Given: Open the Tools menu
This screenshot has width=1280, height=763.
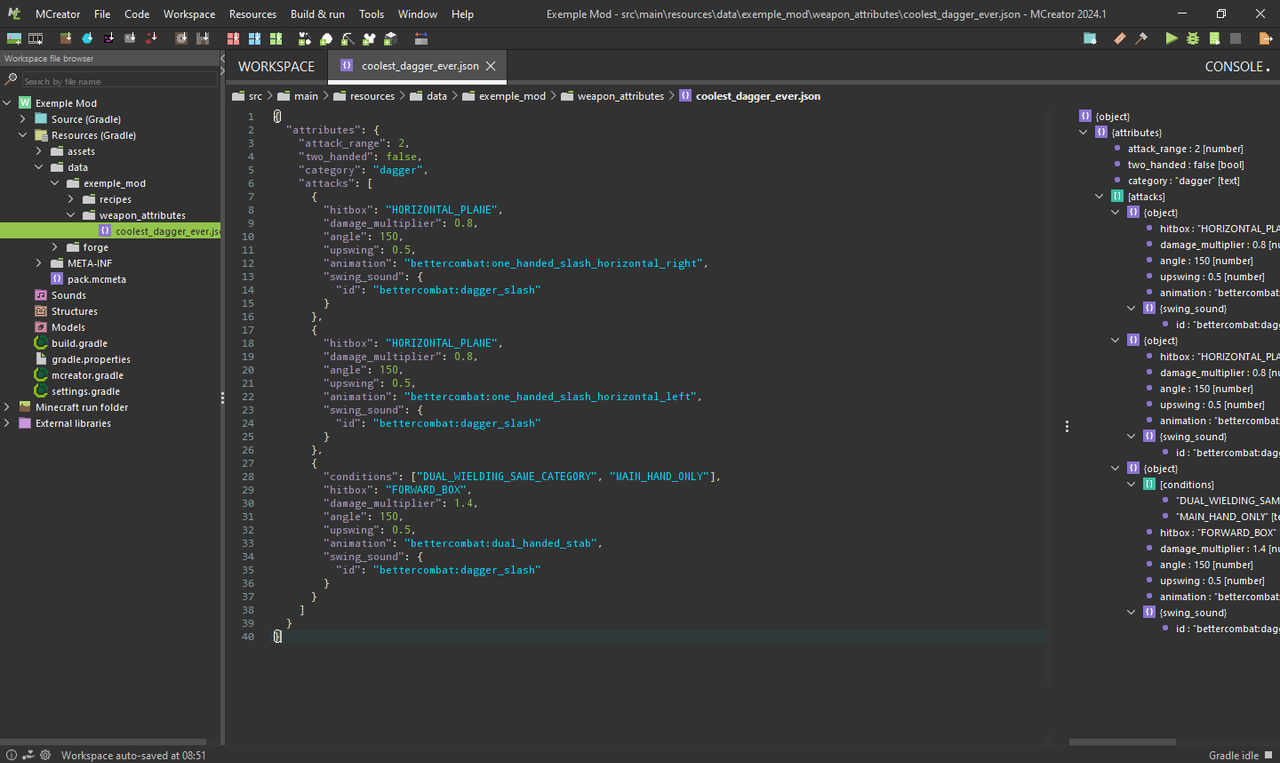Looking at the screenshot, I should coord(371,14).
